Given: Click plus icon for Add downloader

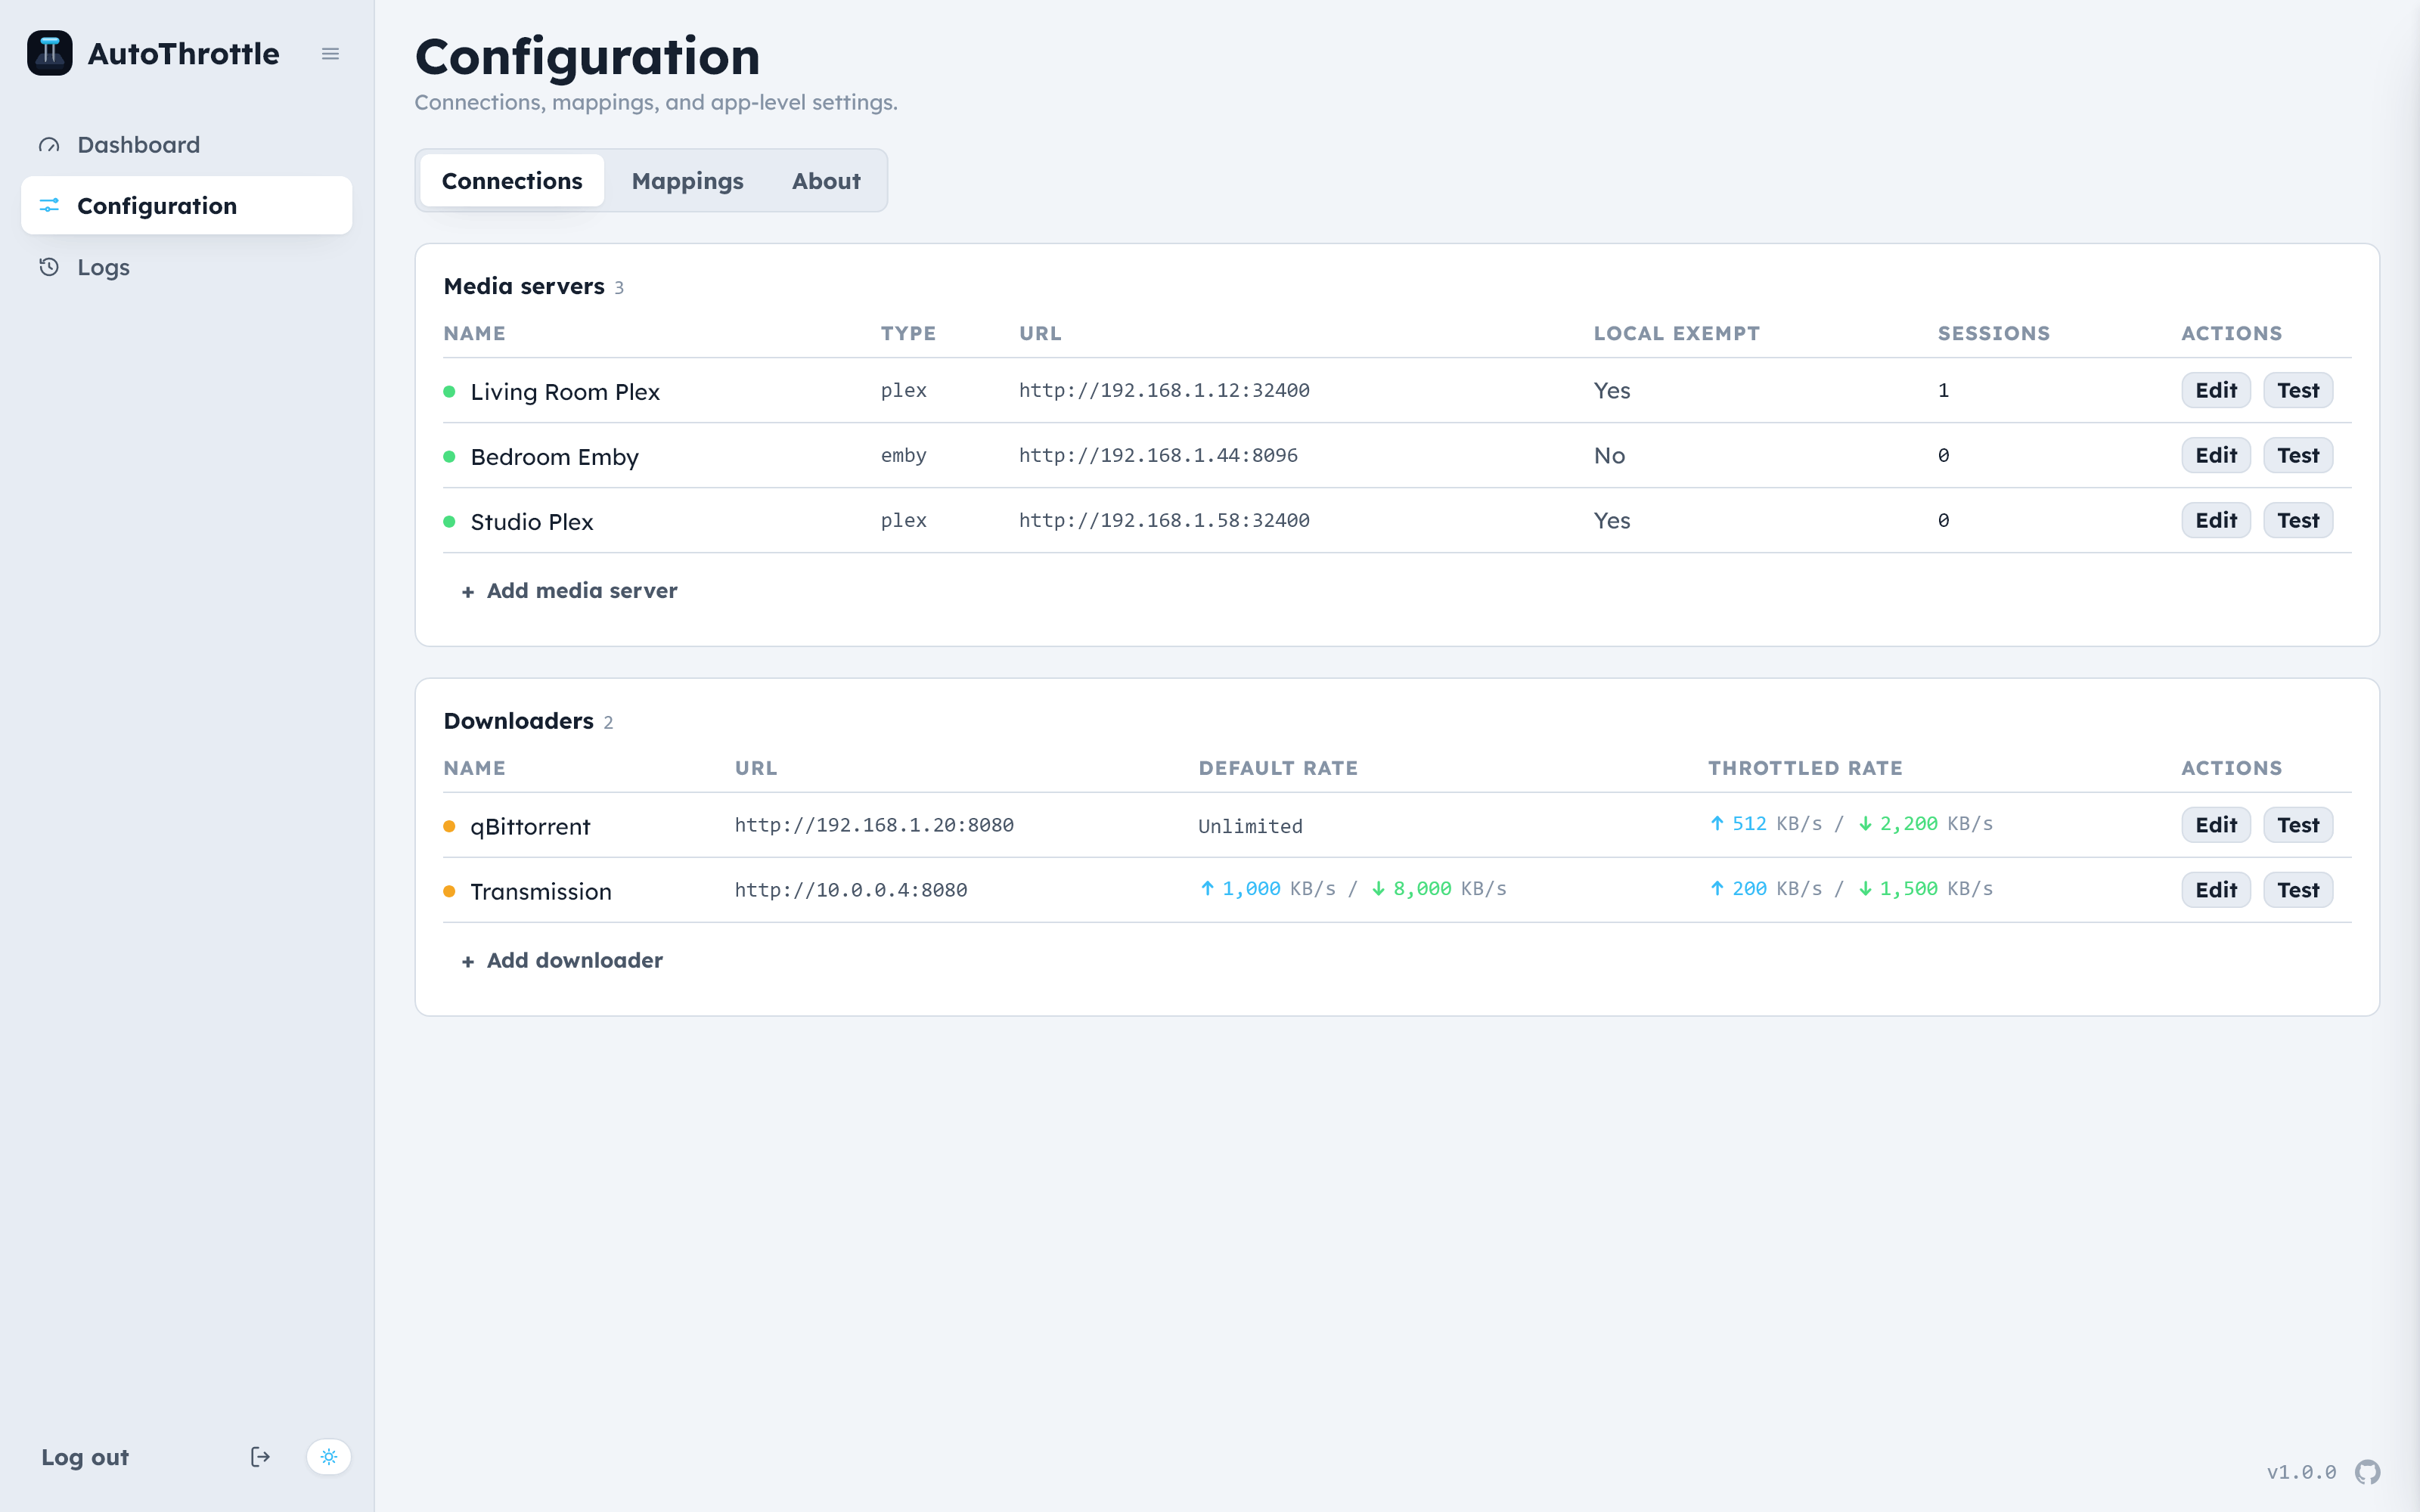Looking at the screenshot, I should pos(468,962).
